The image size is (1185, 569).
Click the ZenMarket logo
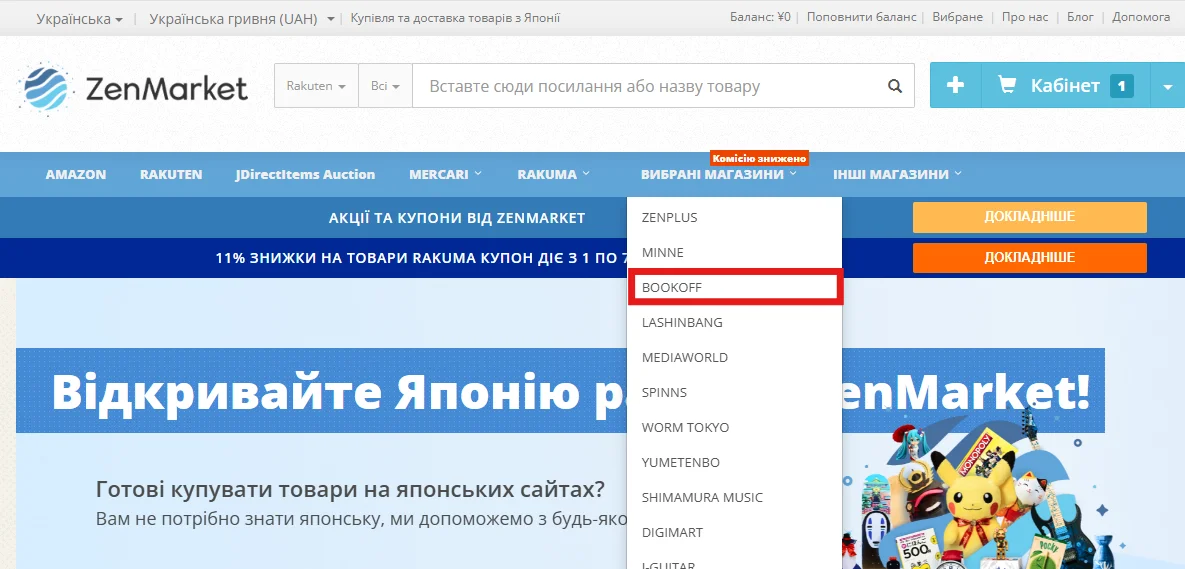pos(134,88)
